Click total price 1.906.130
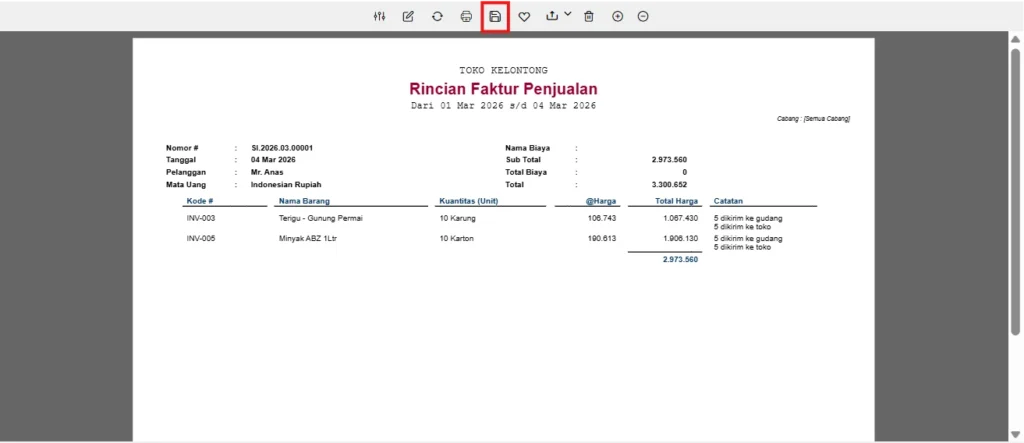The height and width of the screenshot is (443, 1024). (x=679, y=238)
